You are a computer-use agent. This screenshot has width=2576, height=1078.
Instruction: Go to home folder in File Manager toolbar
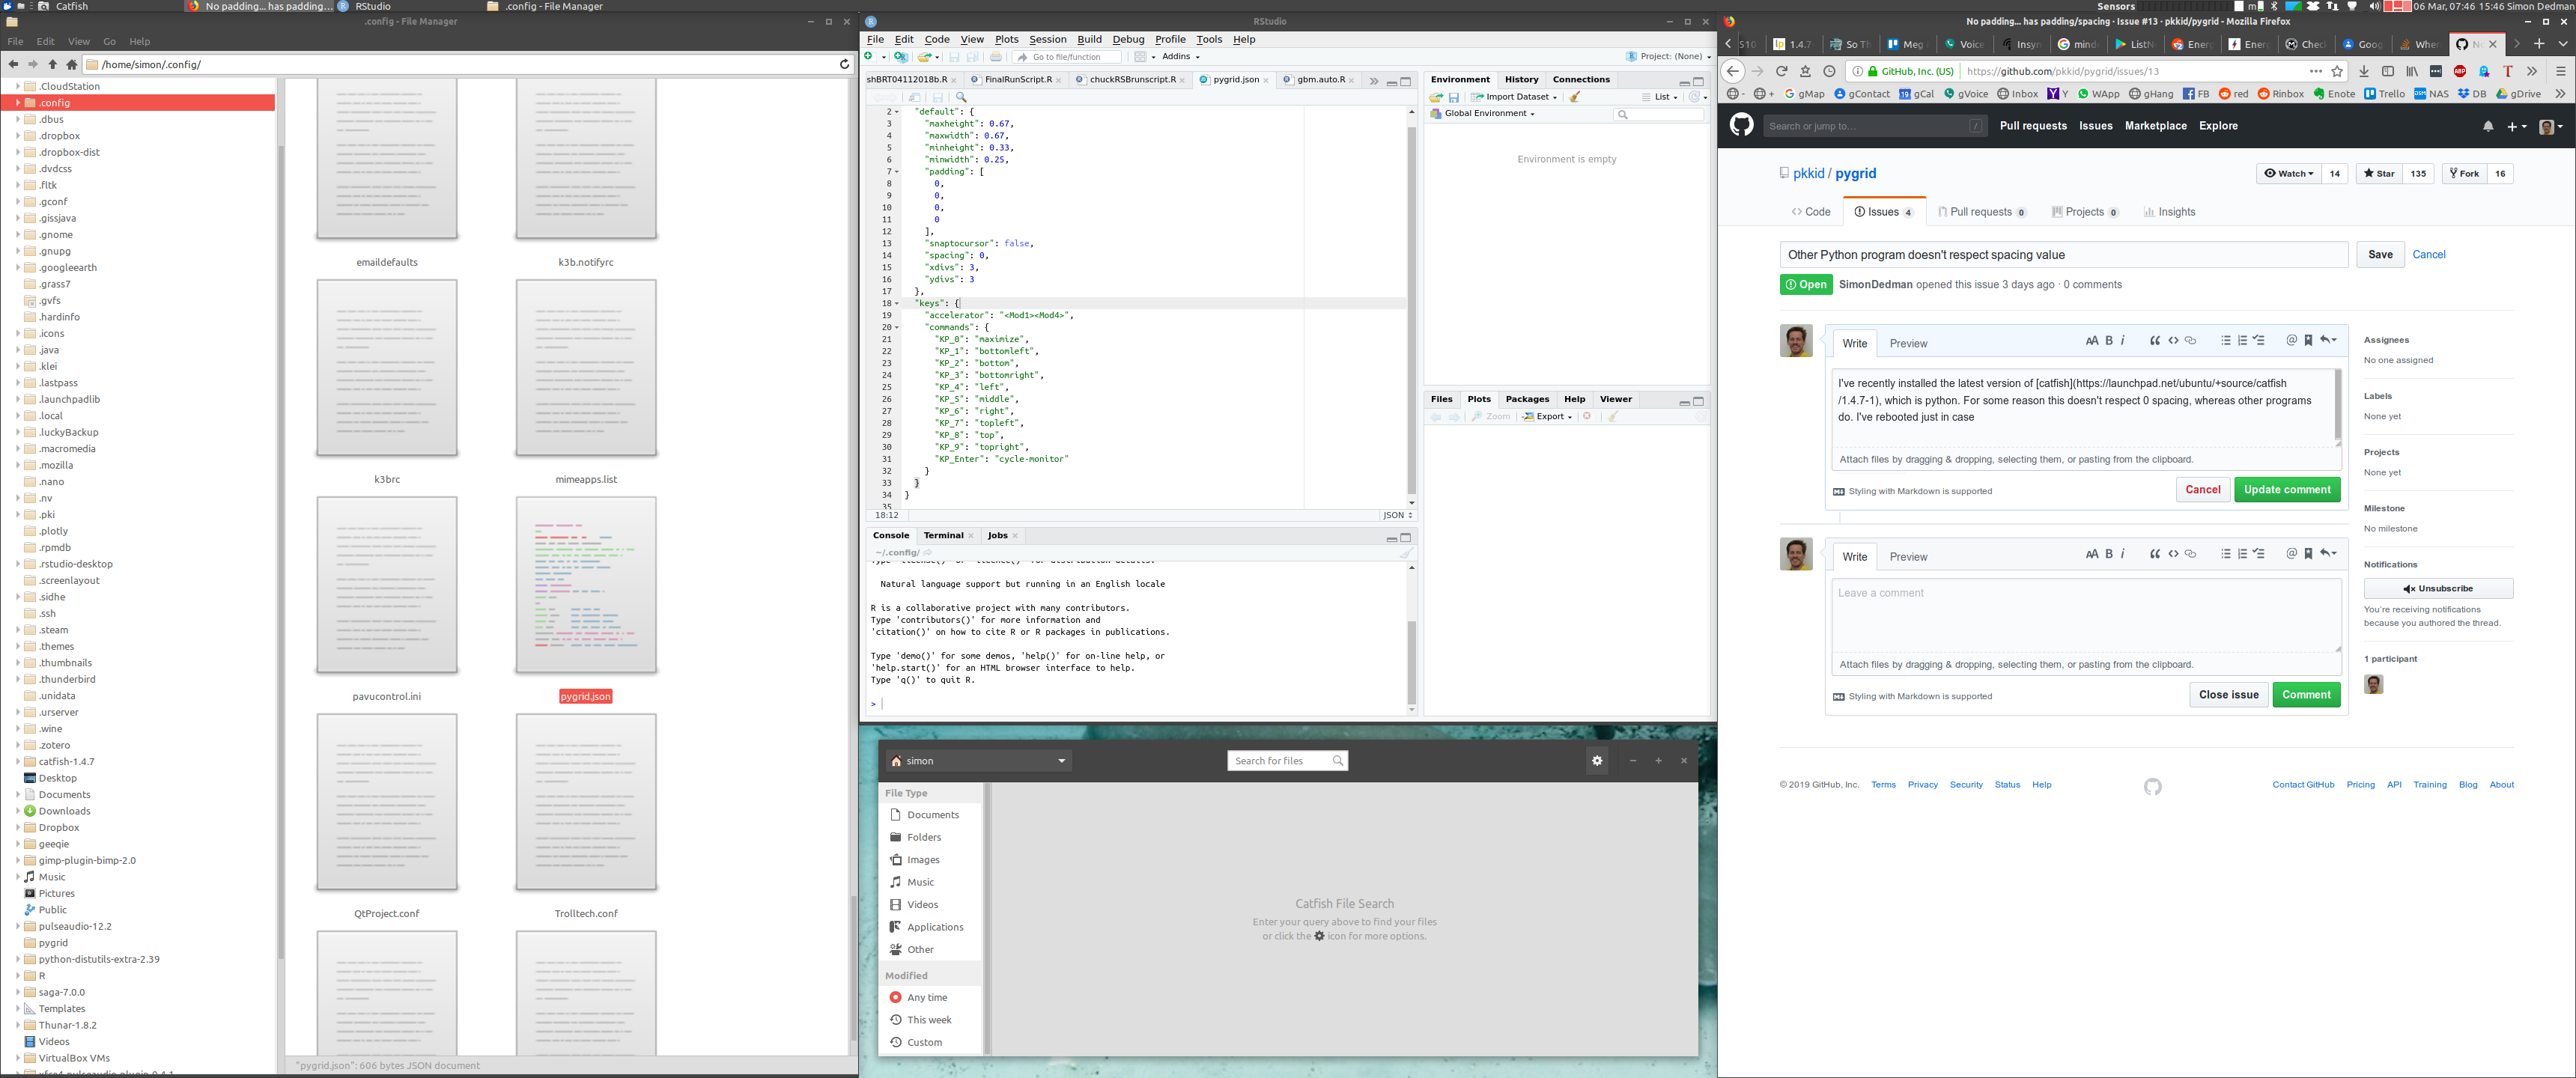click(72, 64)
